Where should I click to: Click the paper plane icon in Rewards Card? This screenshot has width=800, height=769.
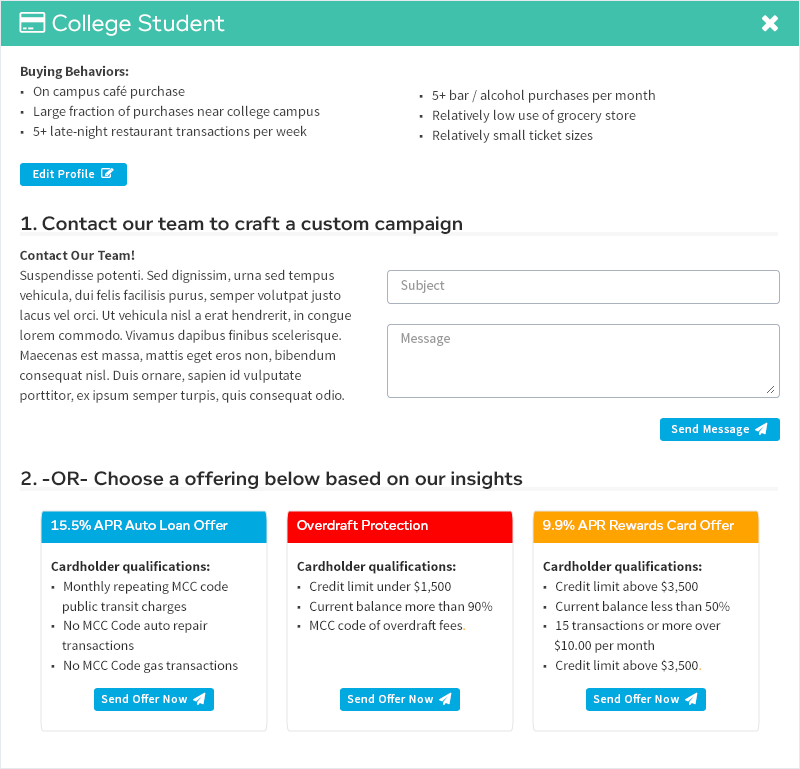tap(691, 699)
